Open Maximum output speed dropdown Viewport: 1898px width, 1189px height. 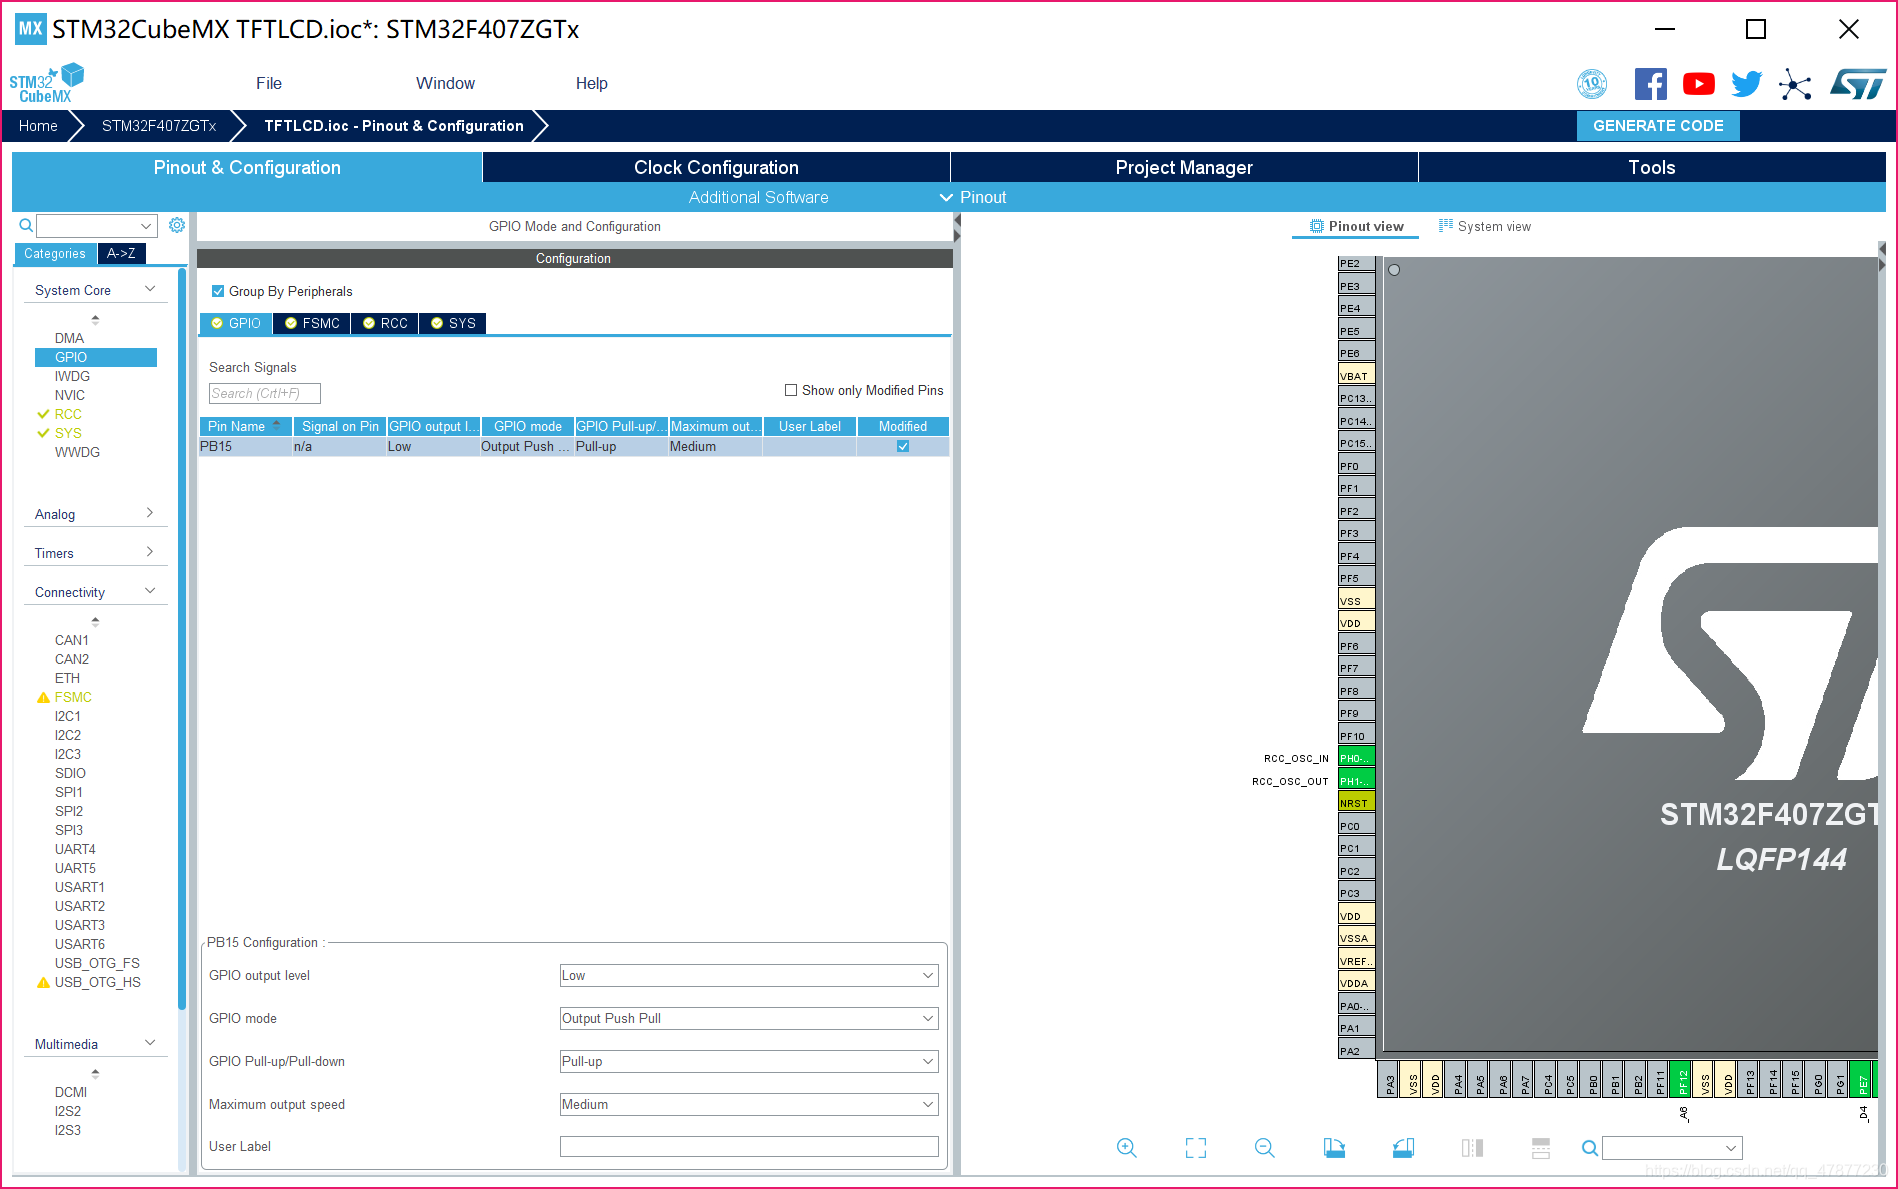point(749,1104)
